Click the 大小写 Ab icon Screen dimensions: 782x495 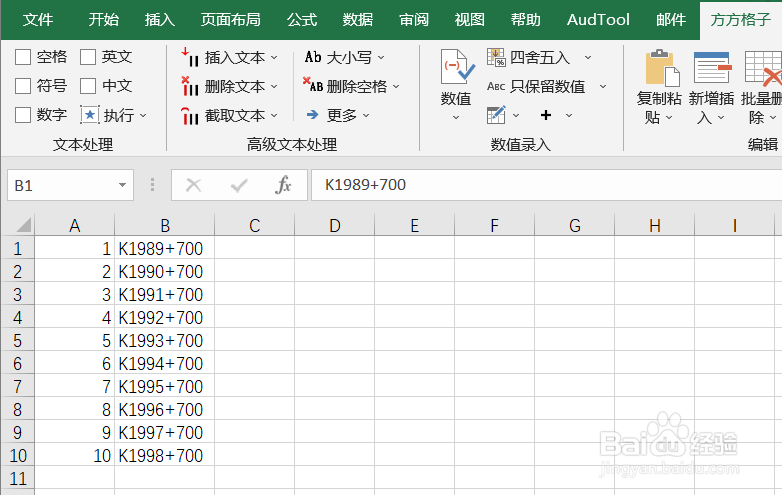tap(313, 57)
